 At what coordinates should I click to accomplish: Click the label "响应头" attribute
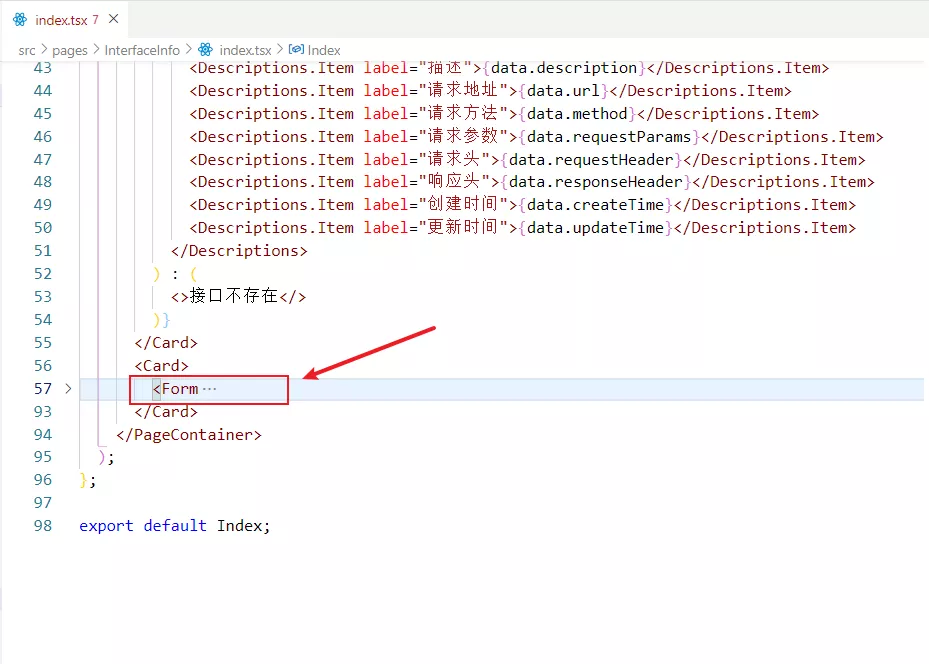(427, 182)
